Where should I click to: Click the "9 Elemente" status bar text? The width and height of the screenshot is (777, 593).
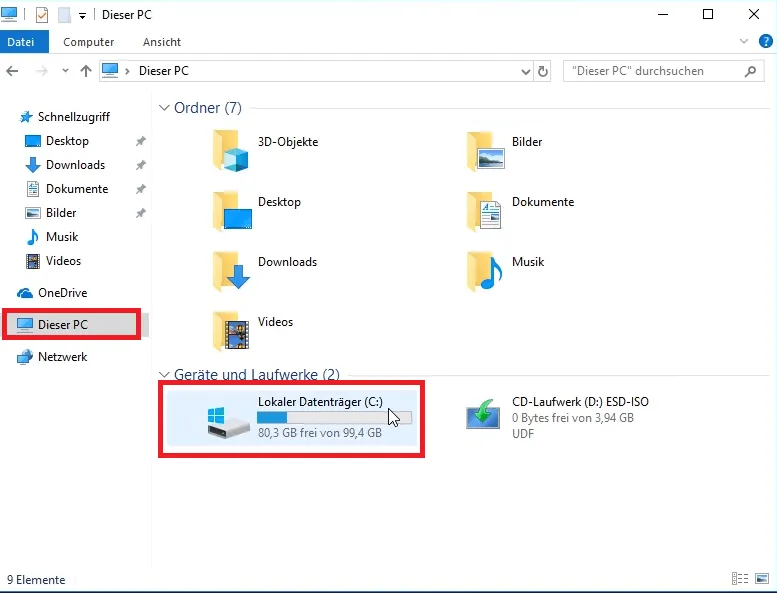36,580
